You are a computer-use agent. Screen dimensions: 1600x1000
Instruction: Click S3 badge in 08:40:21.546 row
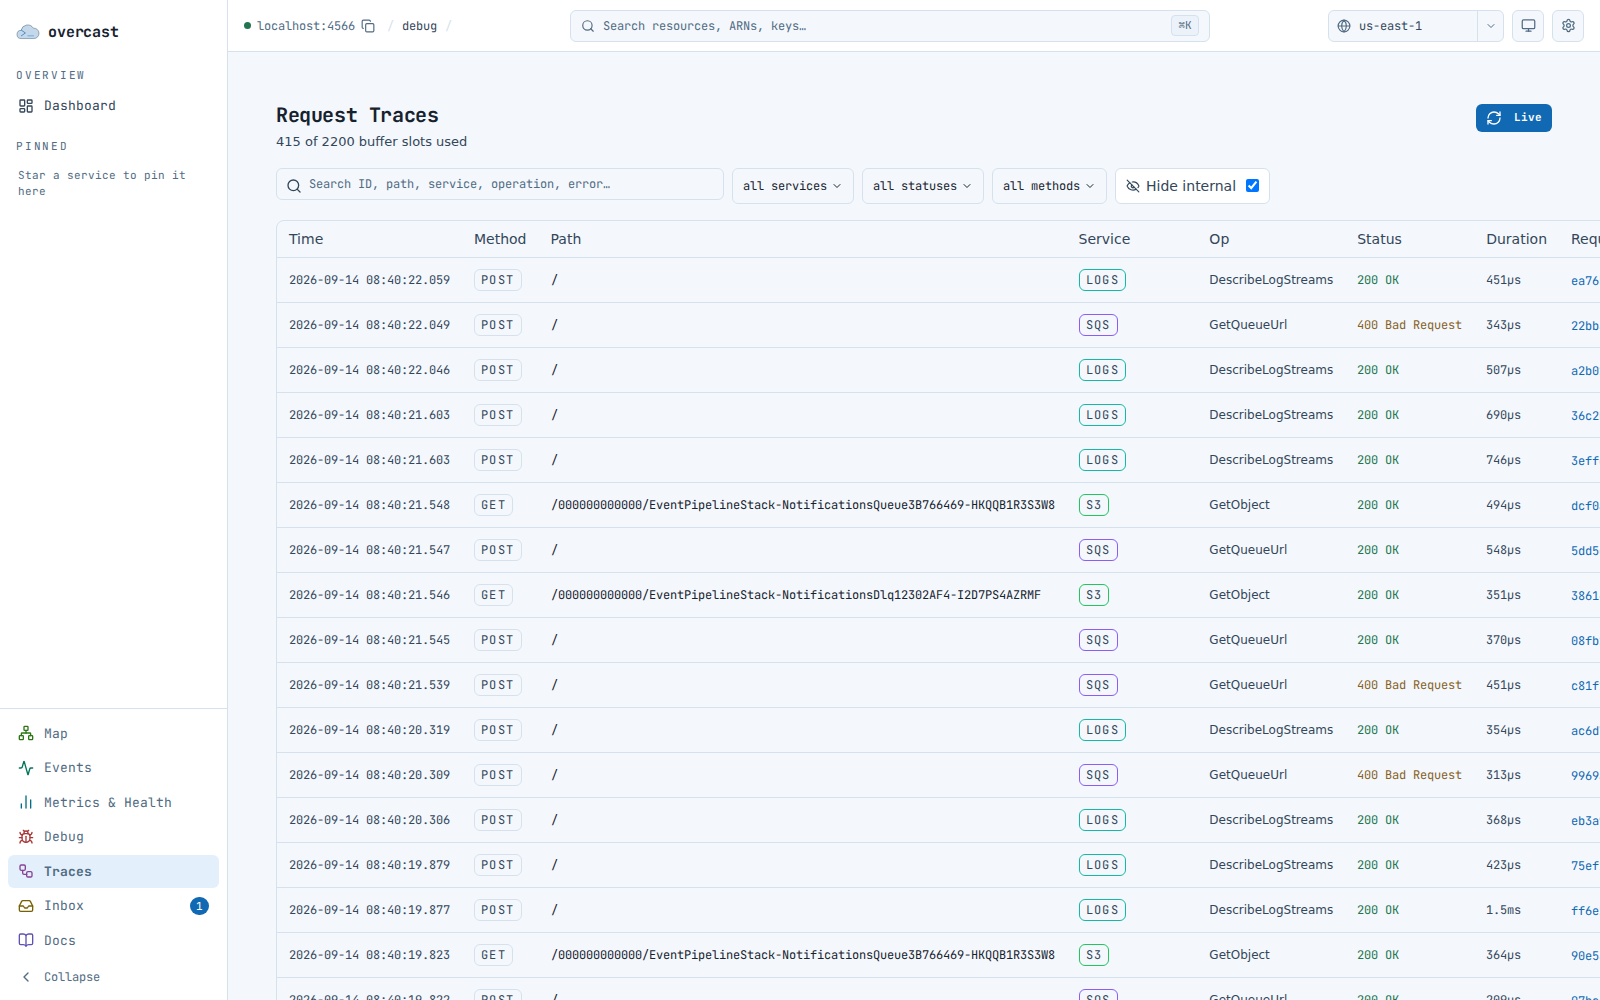coord(1094,595)
